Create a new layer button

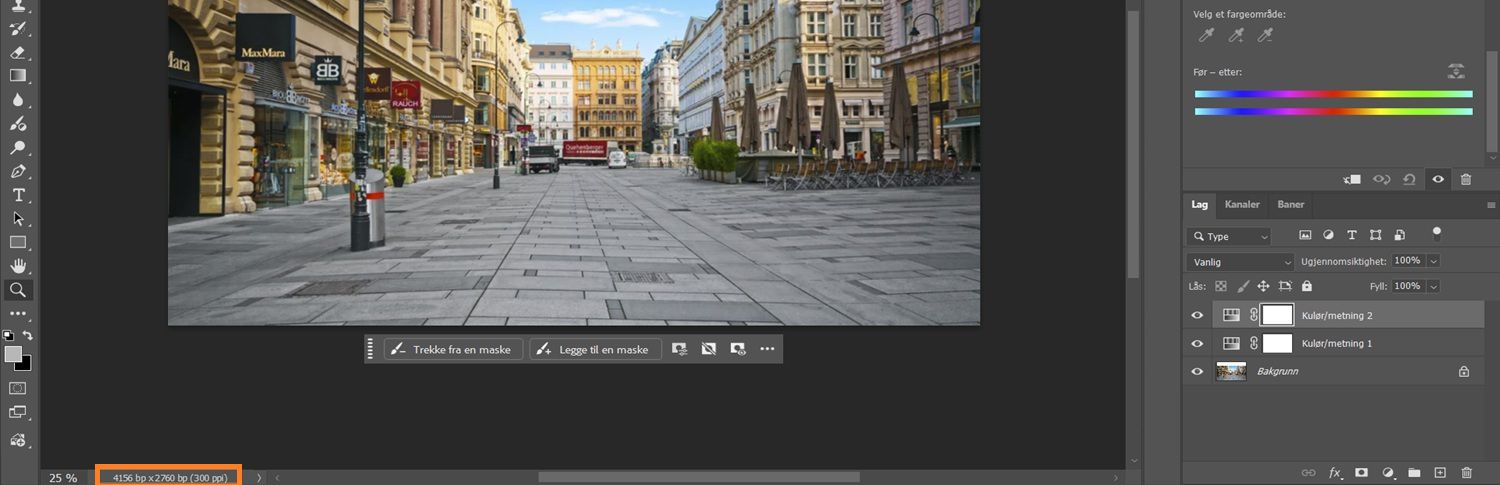click(1440, 472)
